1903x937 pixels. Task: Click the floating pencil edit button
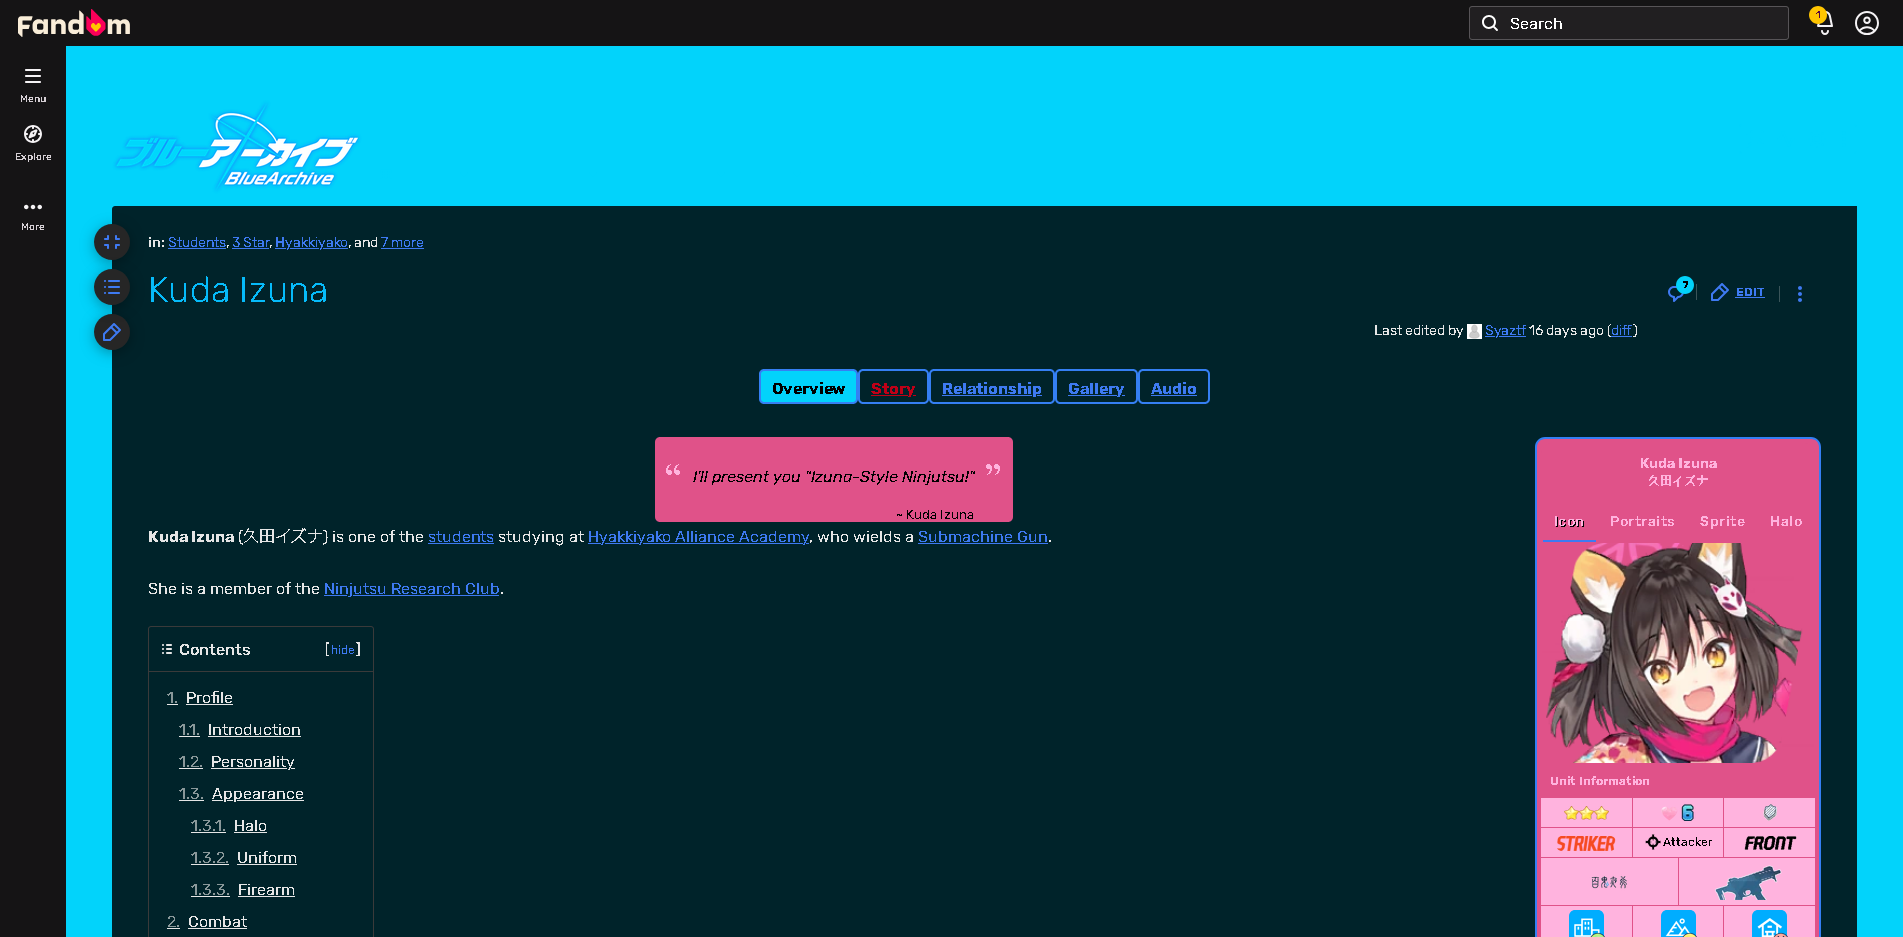pos(112,332)
